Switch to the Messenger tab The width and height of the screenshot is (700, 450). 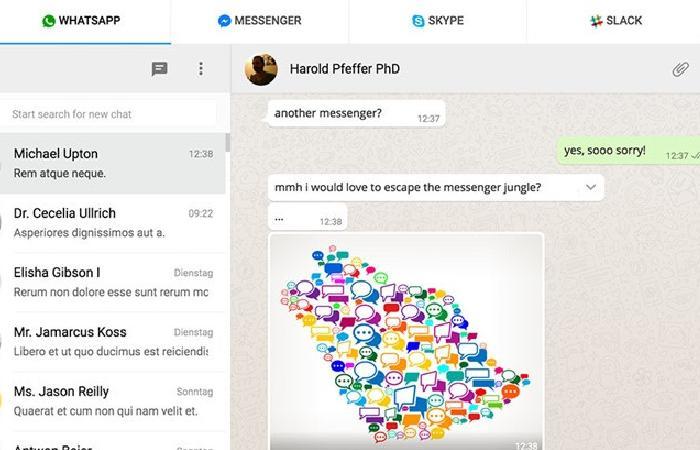pos(259,21)
